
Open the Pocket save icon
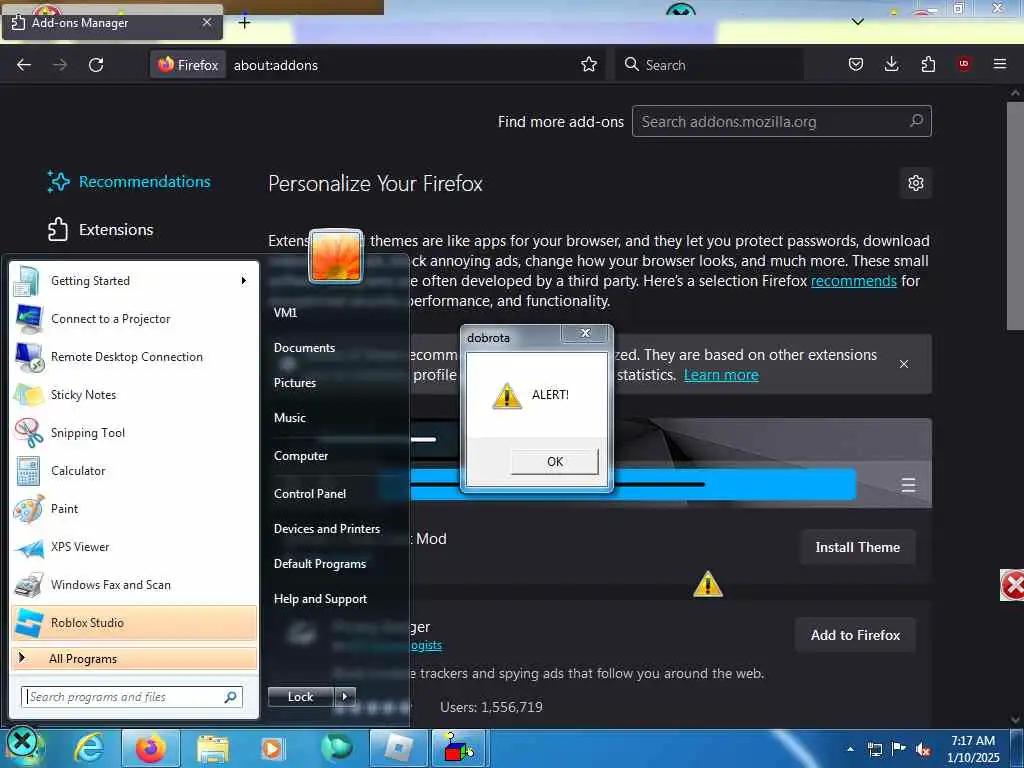(856, 64)
